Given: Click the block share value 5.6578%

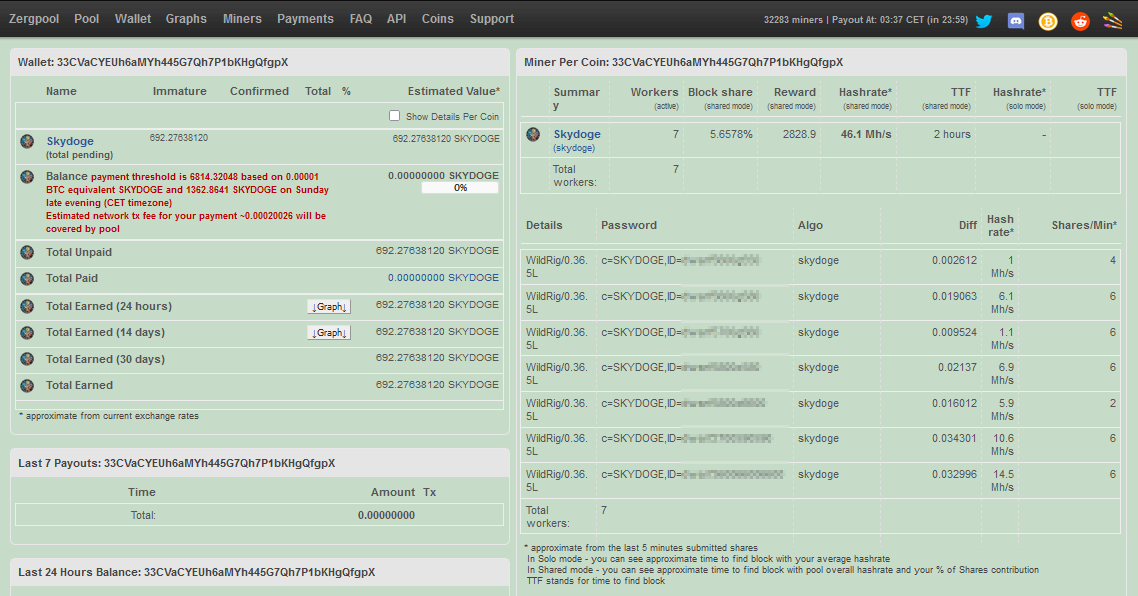Looking at the screenshot, I should coord(731,134).
